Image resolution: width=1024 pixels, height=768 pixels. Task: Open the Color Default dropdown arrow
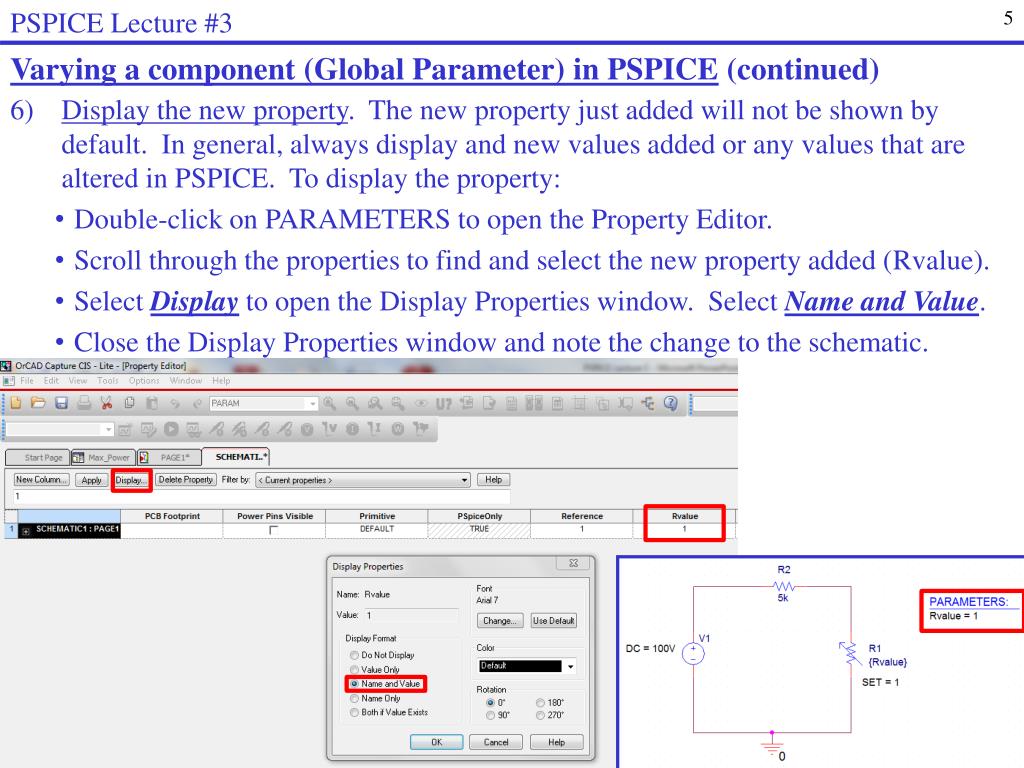(x=570, y=666)
